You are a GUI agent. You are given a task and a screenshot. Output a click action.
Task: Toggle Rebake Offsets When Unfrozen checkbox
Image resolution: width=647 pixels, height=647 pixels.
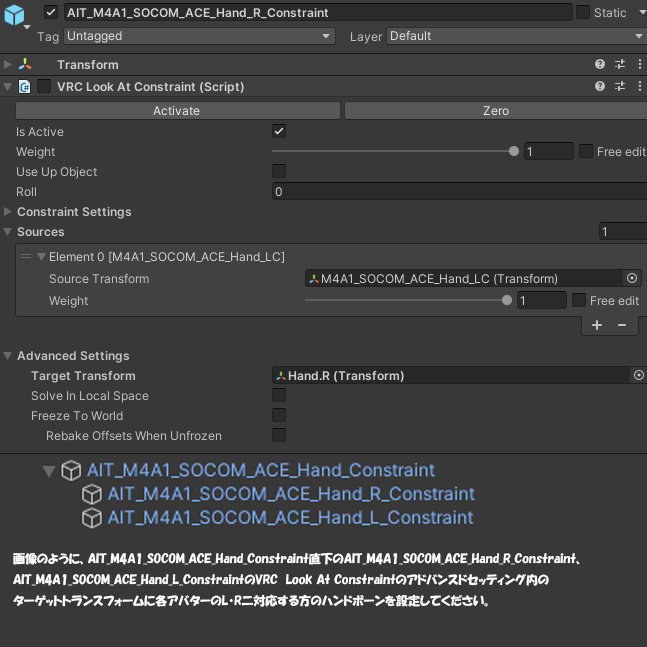[279, 434]
